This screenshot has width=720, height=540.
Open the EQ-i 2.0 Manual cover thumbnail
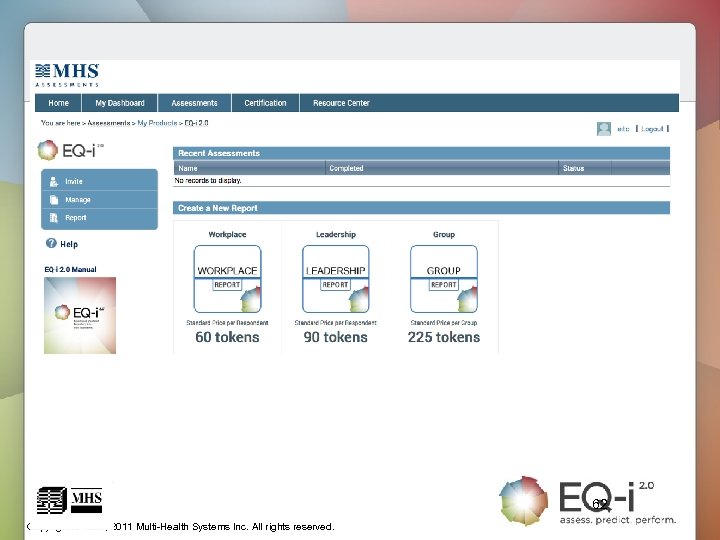pyautogui.click(x=80, y=315)
